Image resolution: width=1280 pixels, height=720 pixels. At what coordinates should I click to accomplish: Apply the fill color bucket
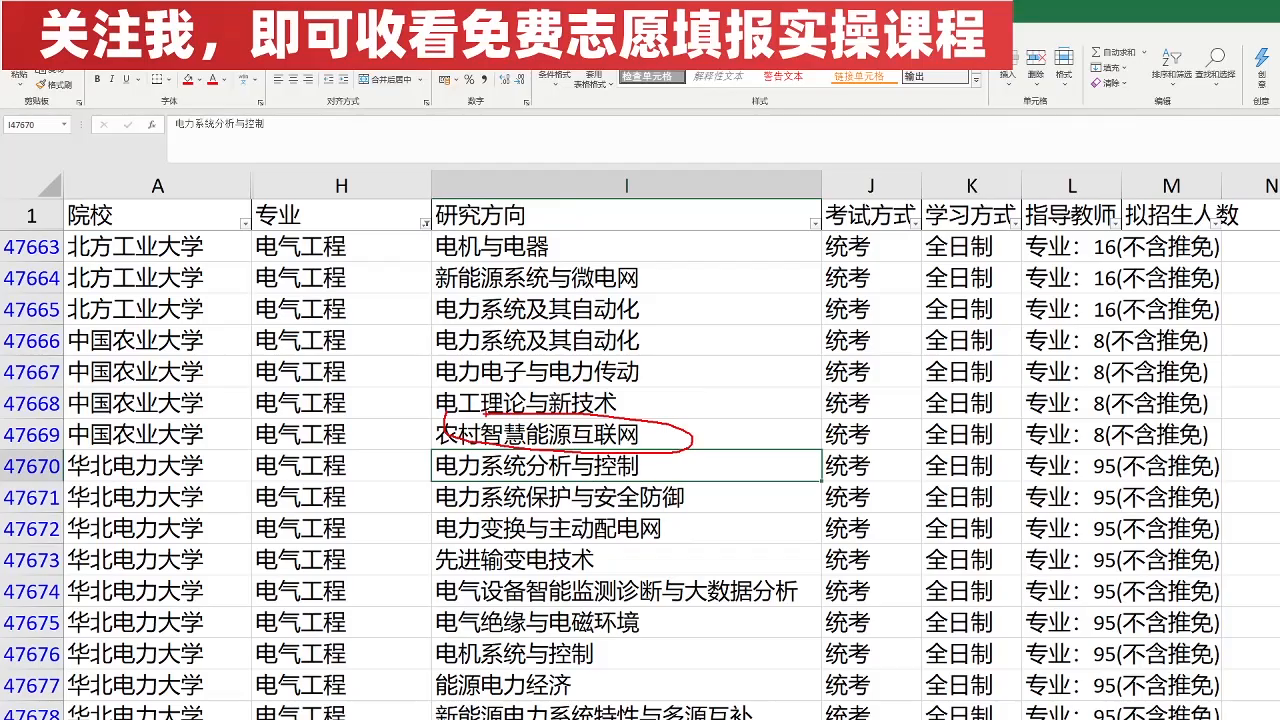click(188, 79)
